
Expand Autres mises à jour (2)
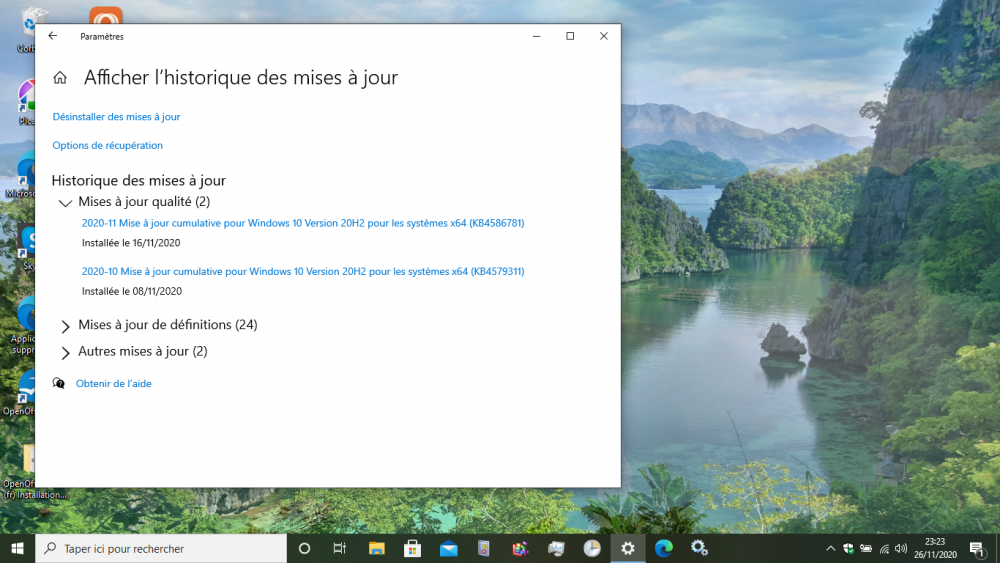66,352
